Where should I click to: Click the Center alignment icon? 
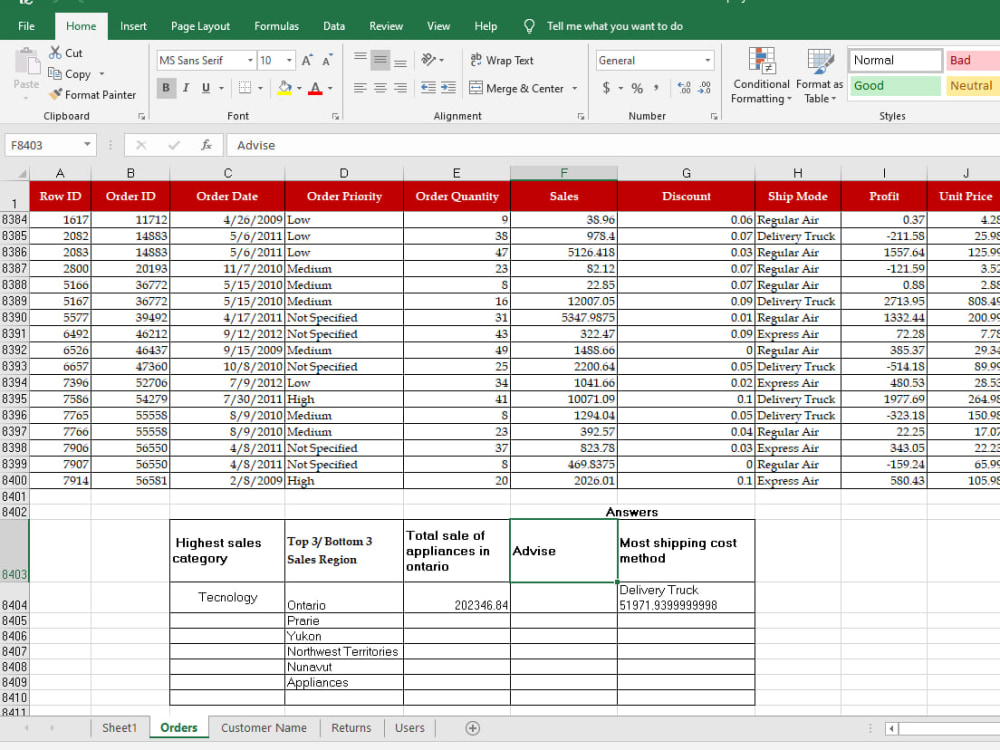[380, 88]
